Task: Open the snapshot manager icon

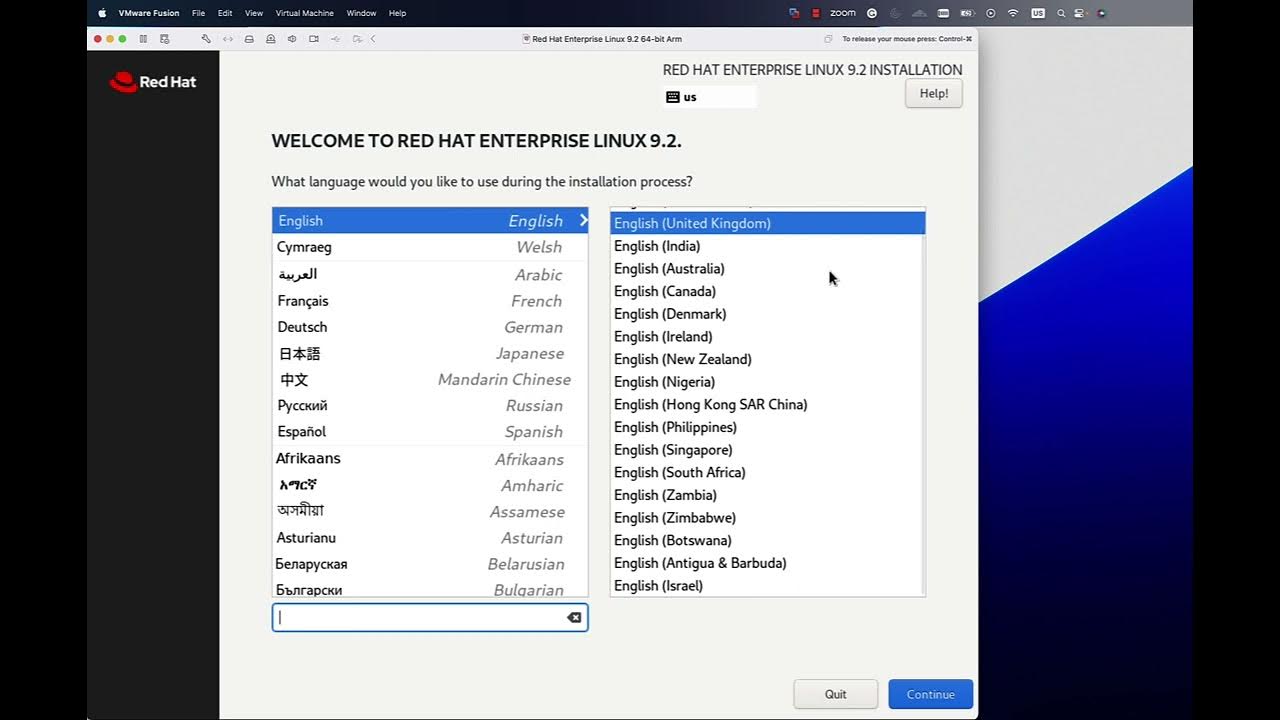Action: pos(165,39)
